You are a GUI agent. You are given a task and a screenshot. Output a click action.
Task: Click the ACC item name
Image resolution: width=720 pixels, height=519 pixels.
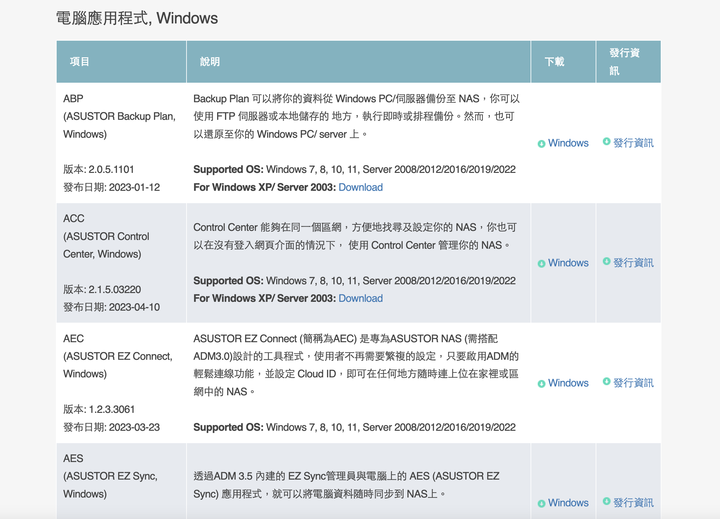[106, 236]
